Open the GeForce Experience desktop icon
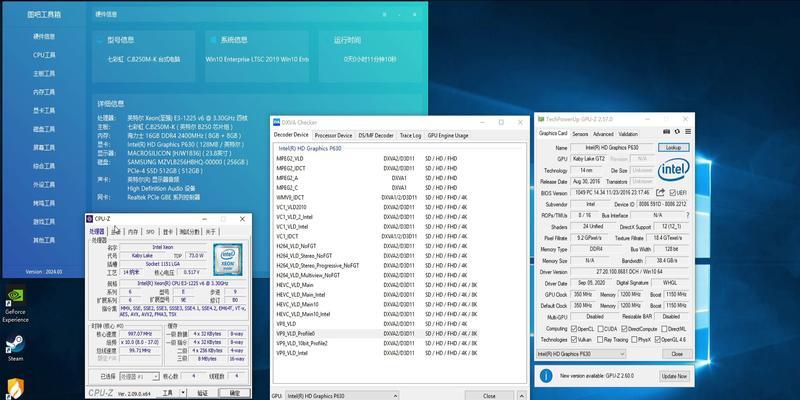Image resolution: width=800 pixels, height=400 pixels. point(15,304)
